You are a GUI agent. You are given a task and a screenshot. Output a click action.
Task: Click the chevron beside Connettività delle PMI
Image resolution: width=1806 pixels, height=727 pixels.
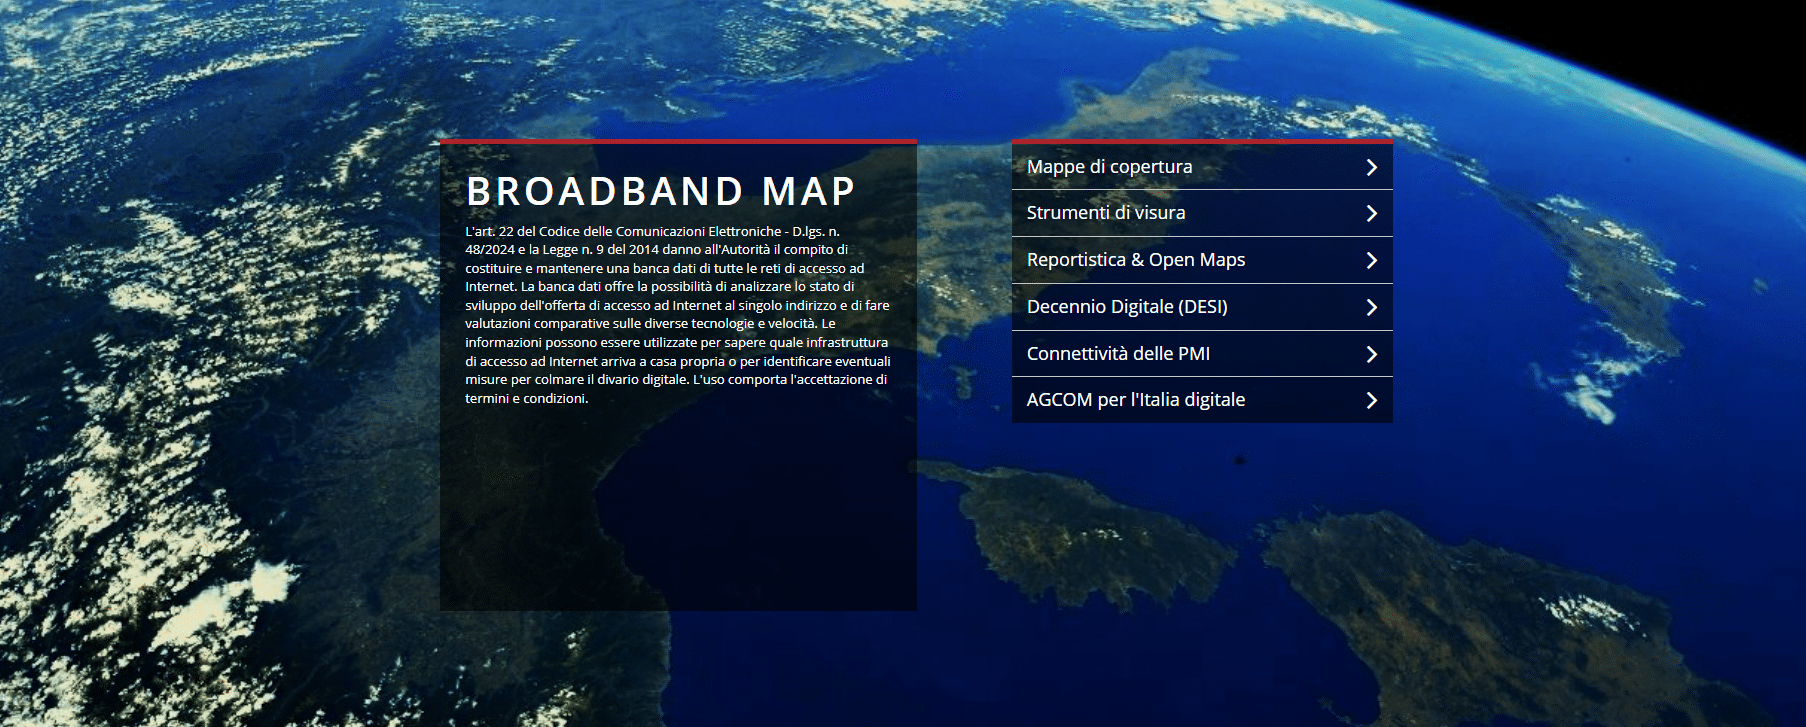(1372, 355)
